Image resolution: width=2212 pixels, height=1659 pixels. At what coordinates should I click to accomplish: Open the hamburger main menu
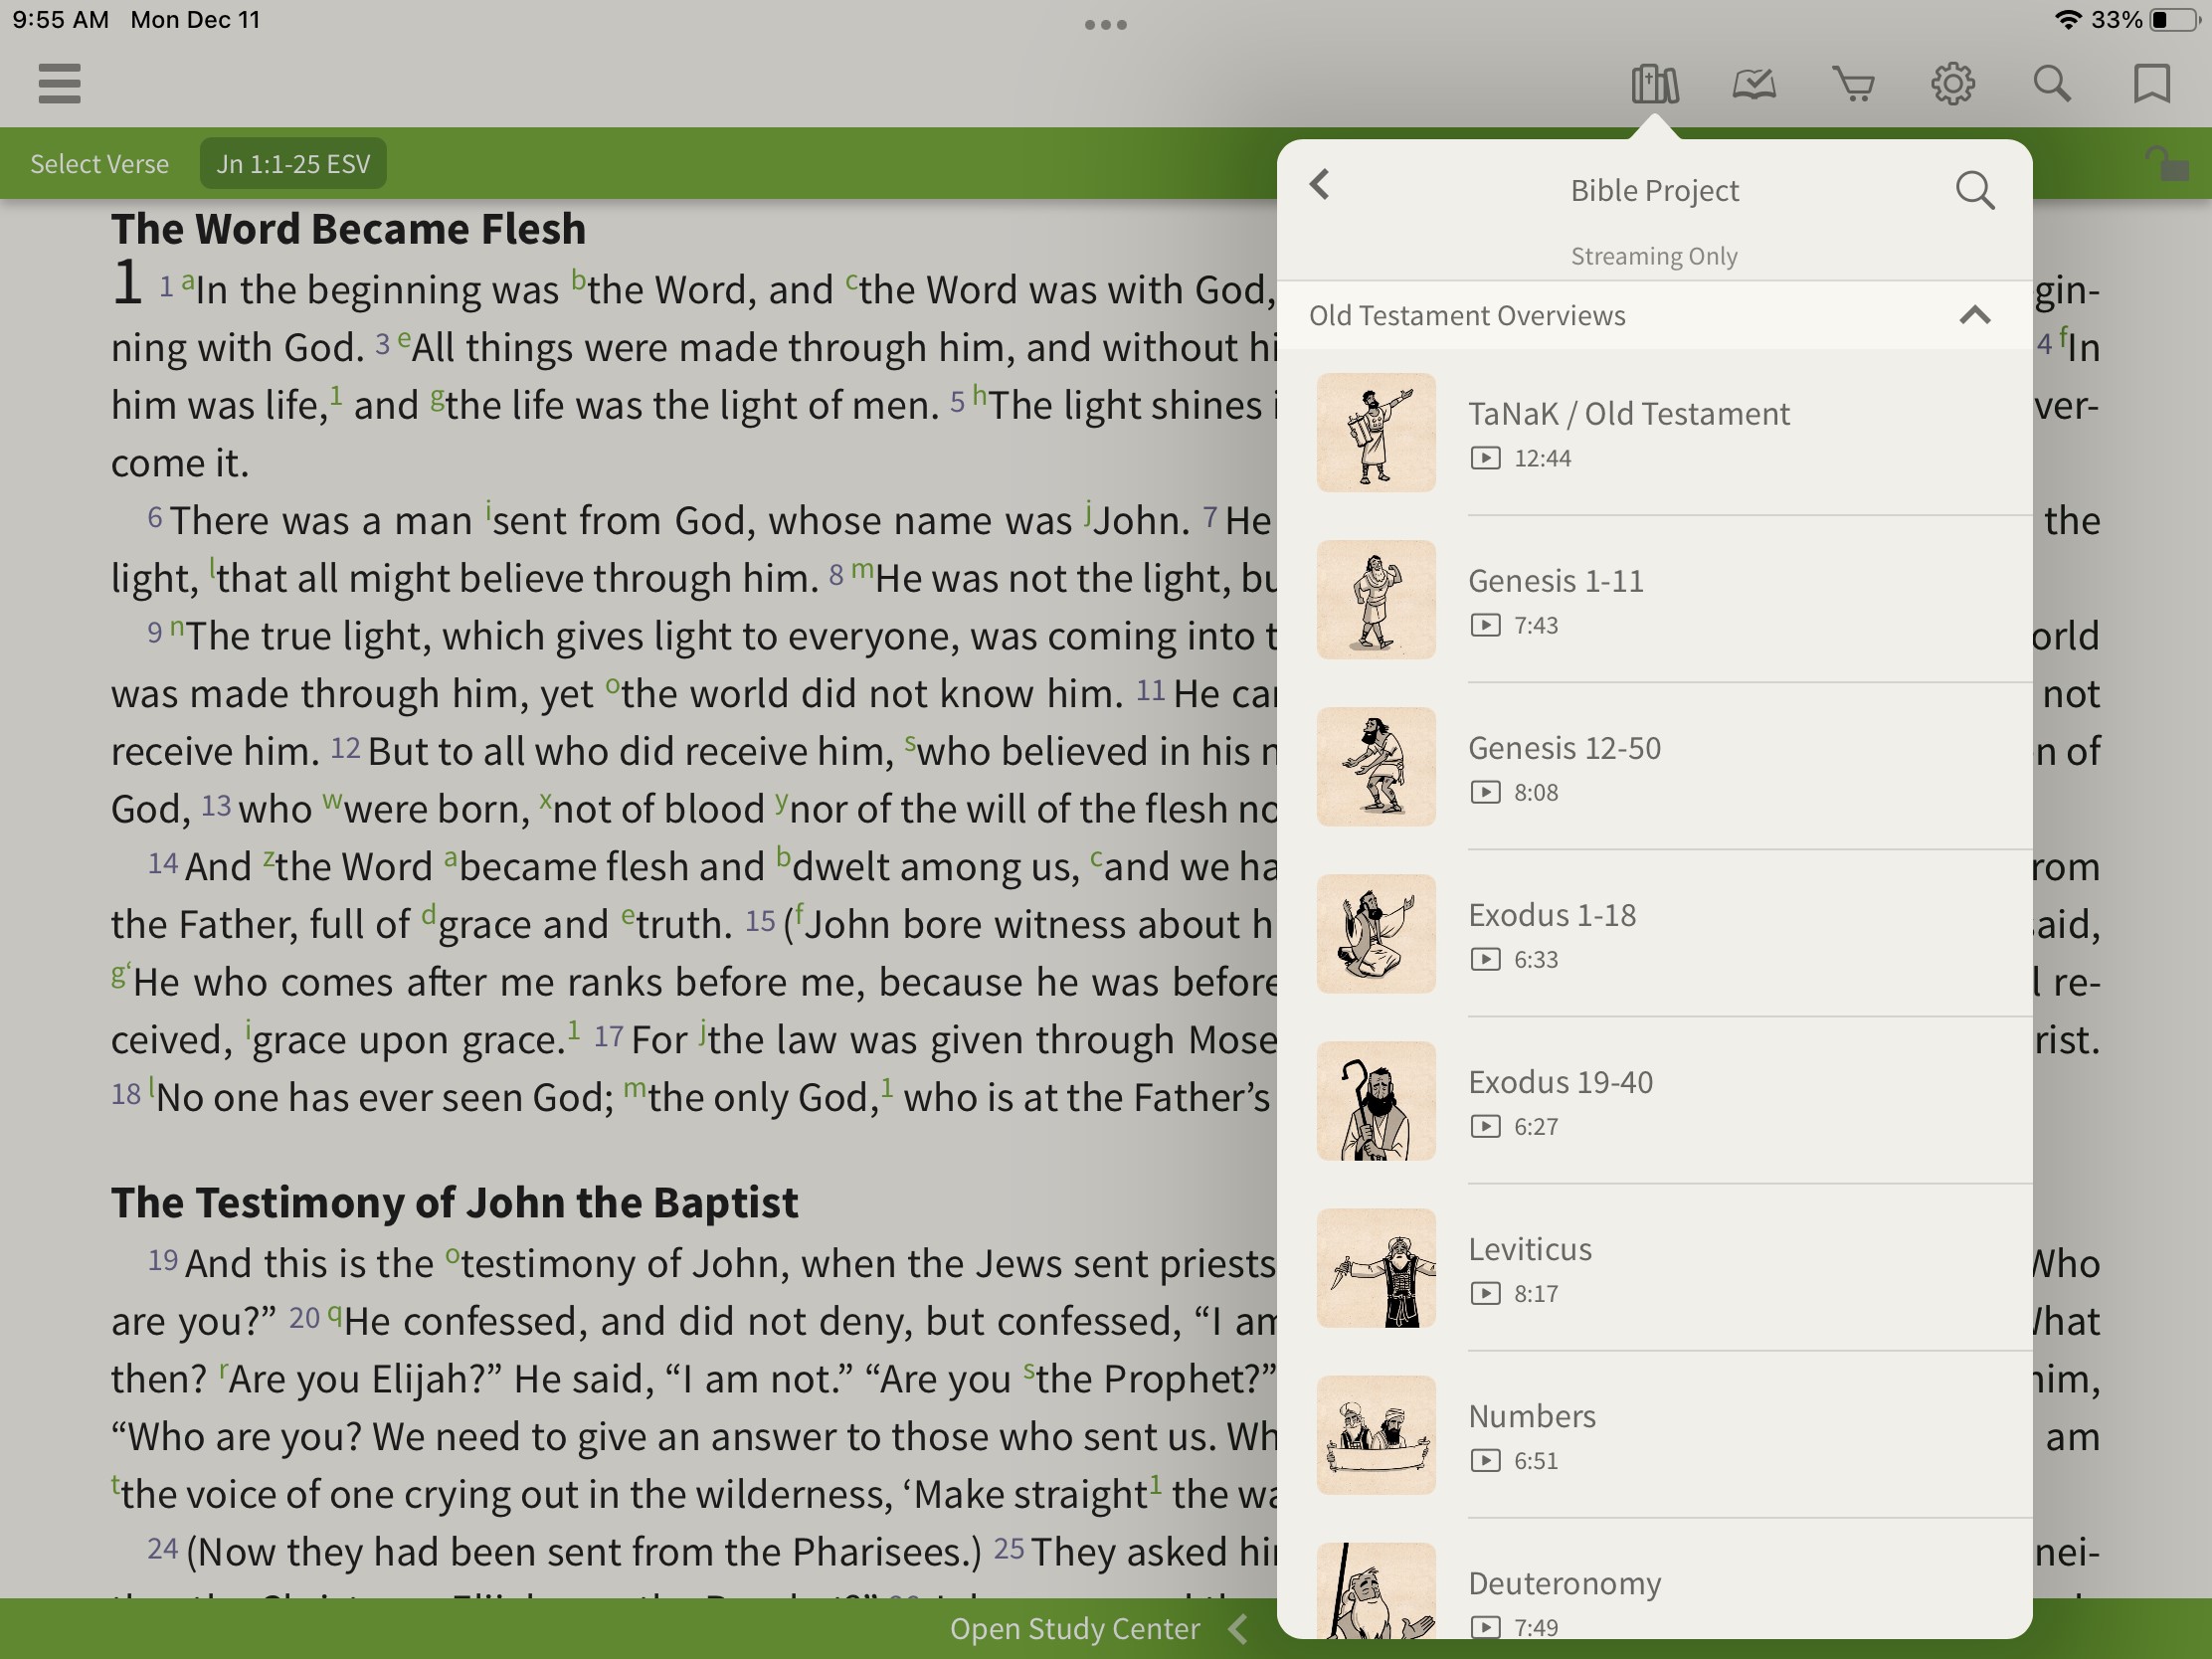(59, 83)
